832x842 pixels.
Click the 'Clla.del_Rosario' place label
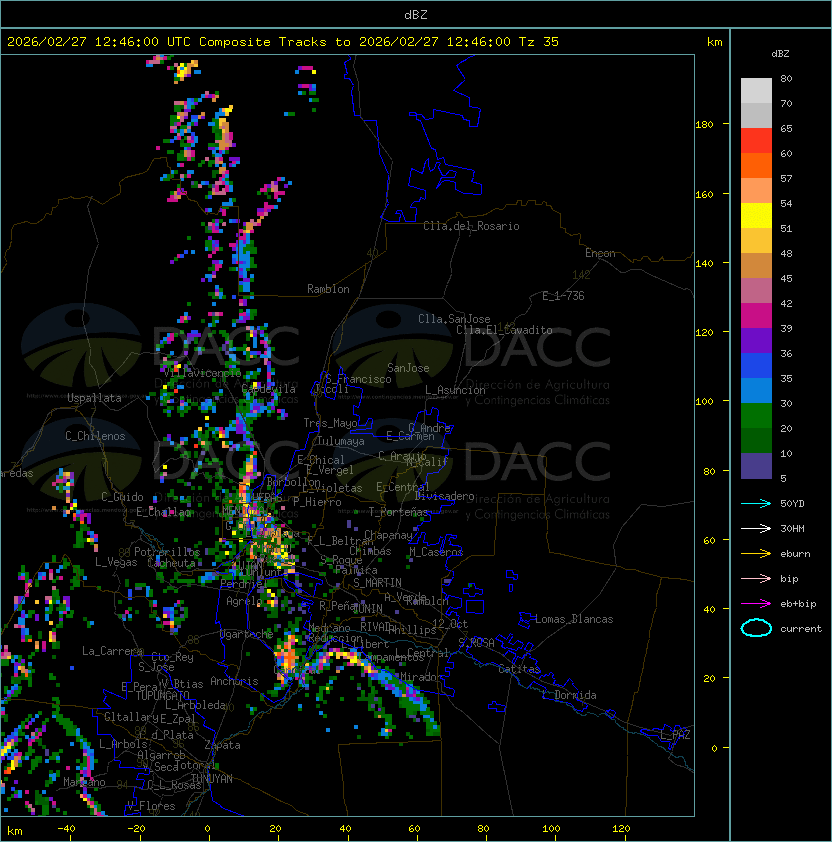pos(471,226)
